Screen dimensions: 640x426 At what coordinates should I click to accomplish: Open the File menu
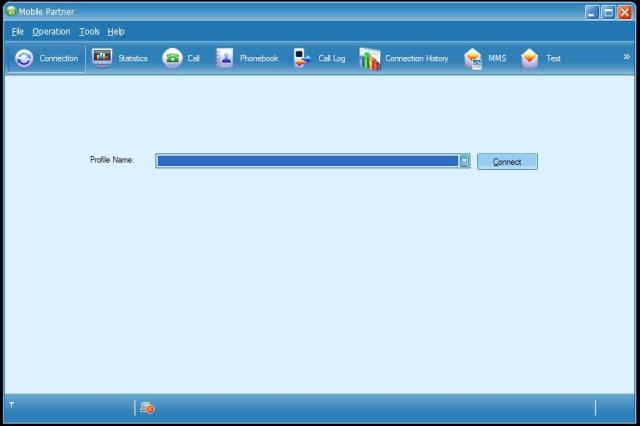(x=18, y=31)
